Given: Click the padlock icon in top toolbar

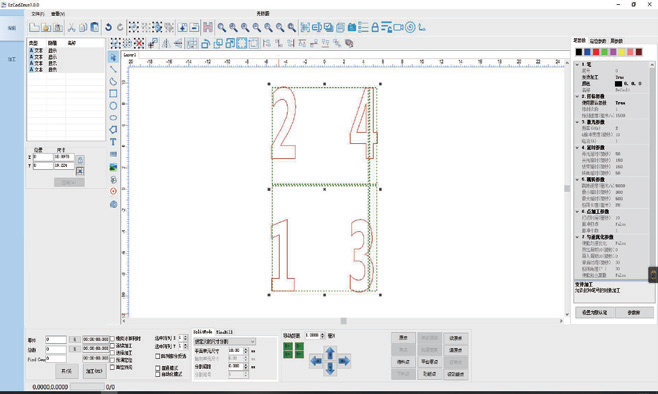Looking at the screenshot, I should [x=375, y=28].
